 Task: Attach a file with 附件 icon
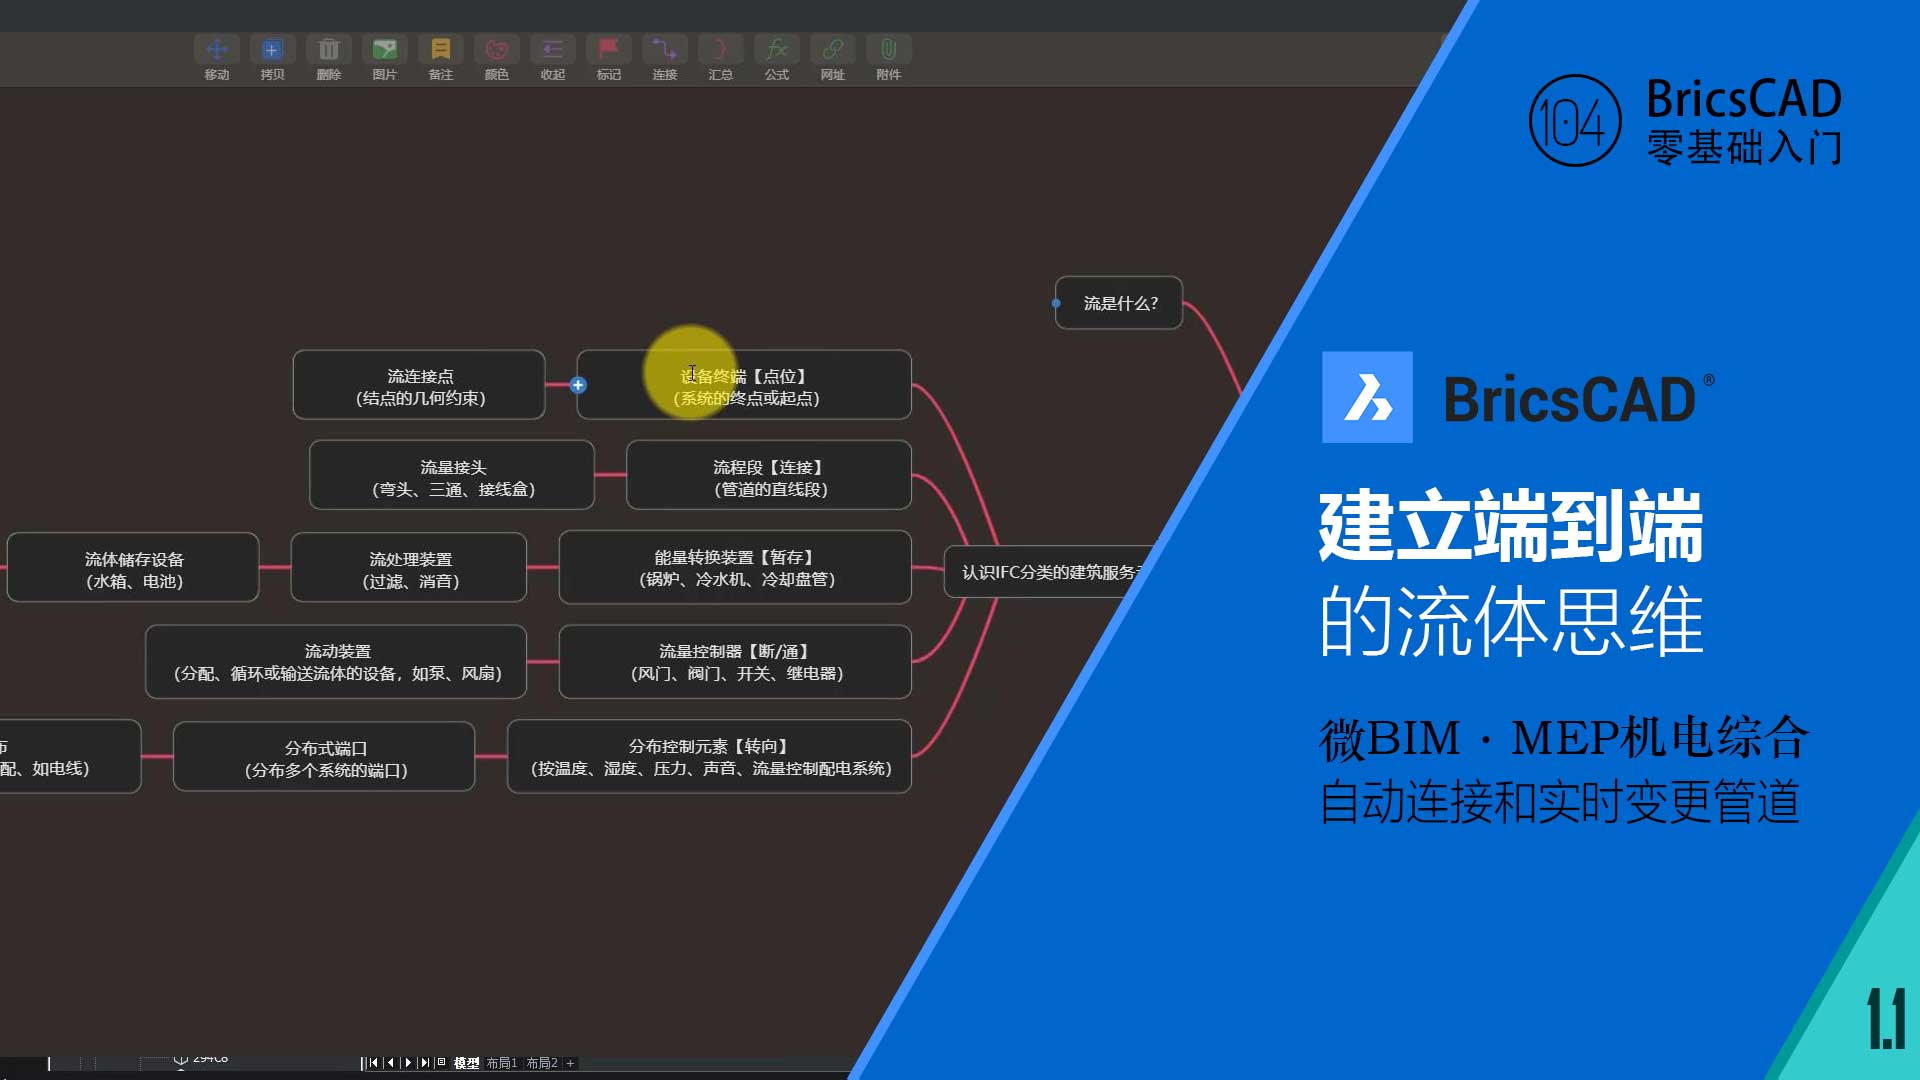click(x=888, y=50)
